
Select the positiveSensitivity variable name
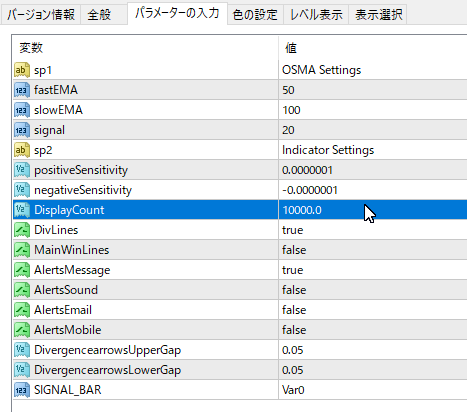[81, 170]
